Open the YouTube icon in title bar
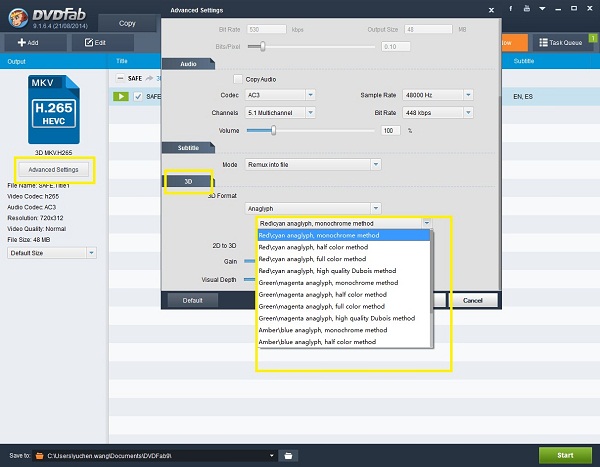 [527, 8]
